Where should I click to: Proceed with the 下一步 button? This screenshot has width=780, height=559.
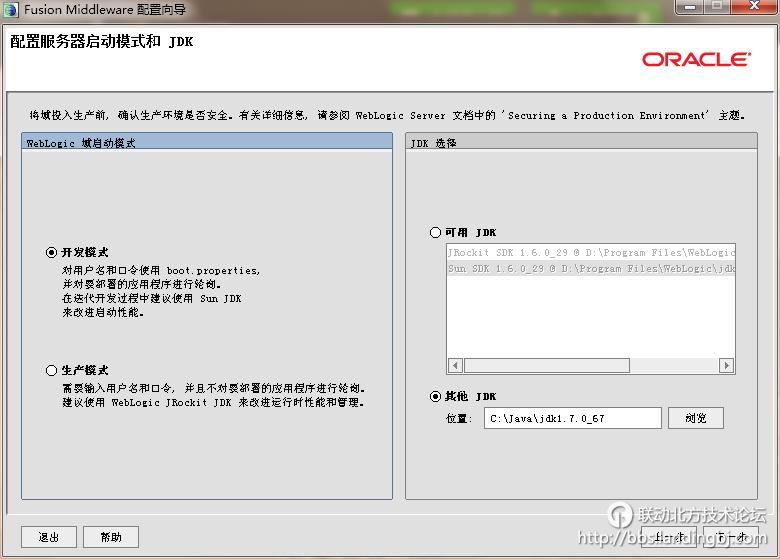pyautogui.click(x=731, y=537)
